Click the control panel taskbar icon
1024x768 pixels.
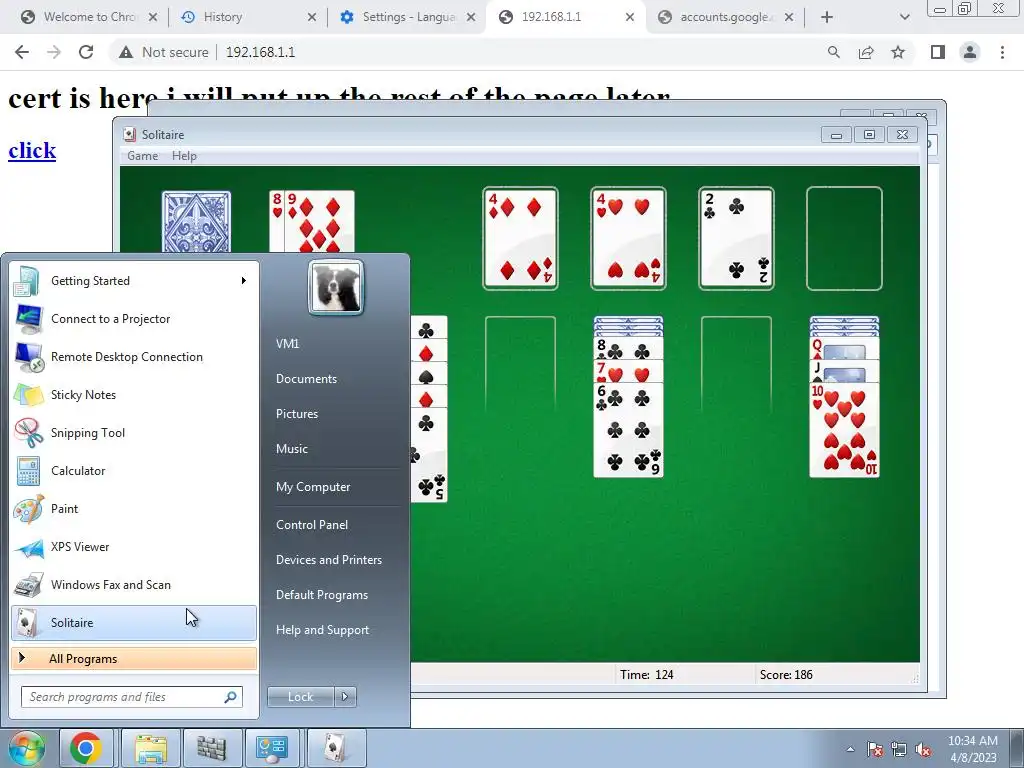click(x=272, y=748)
